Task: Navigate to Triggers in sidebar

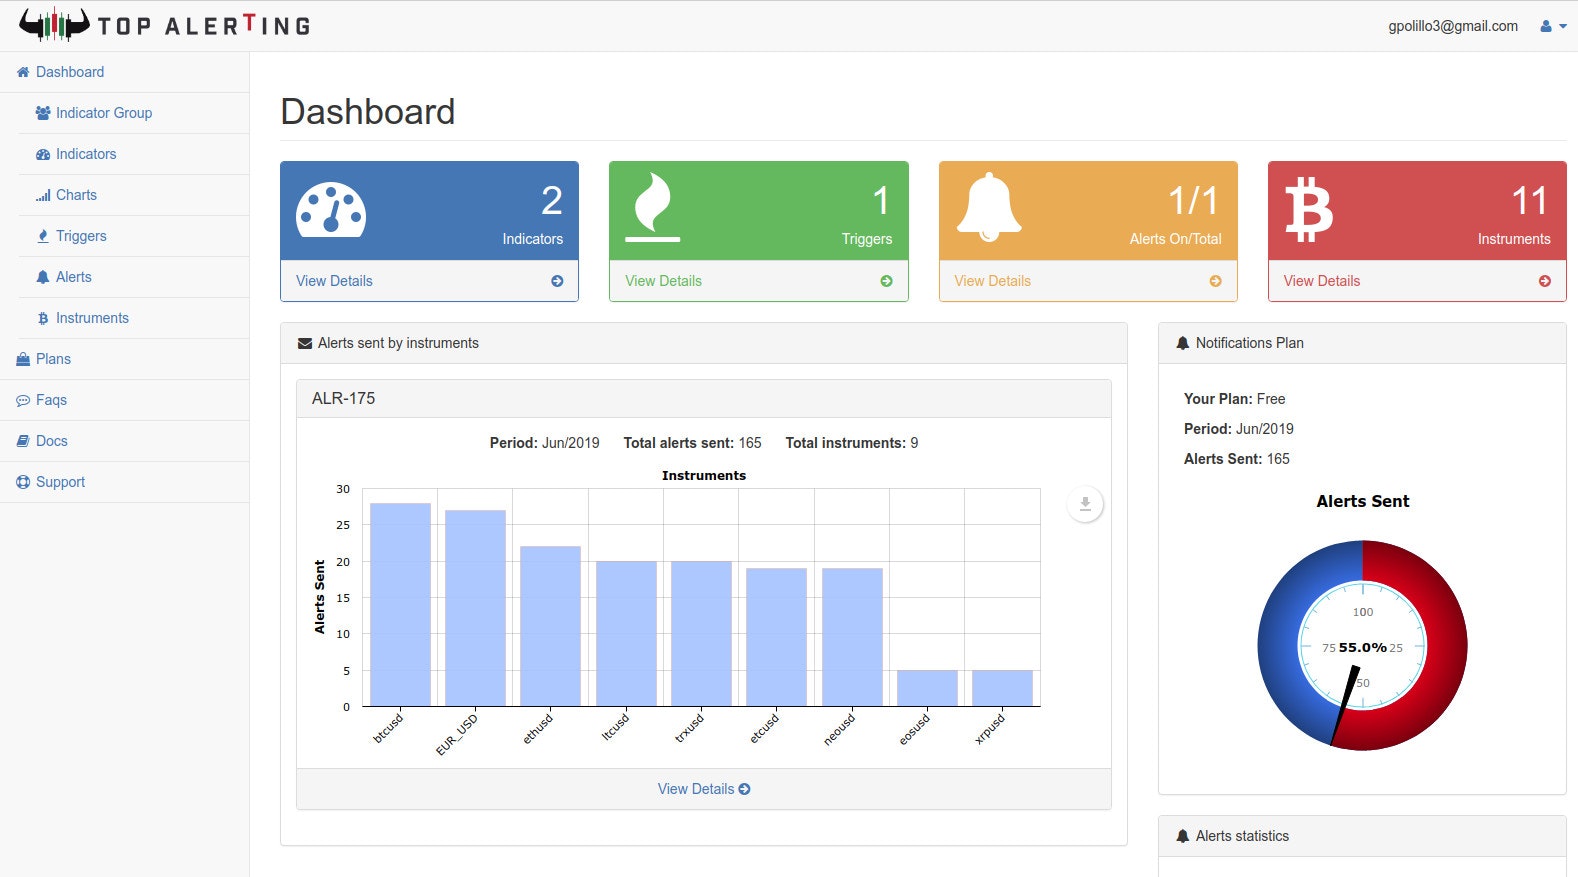Action: pos(134,236)
